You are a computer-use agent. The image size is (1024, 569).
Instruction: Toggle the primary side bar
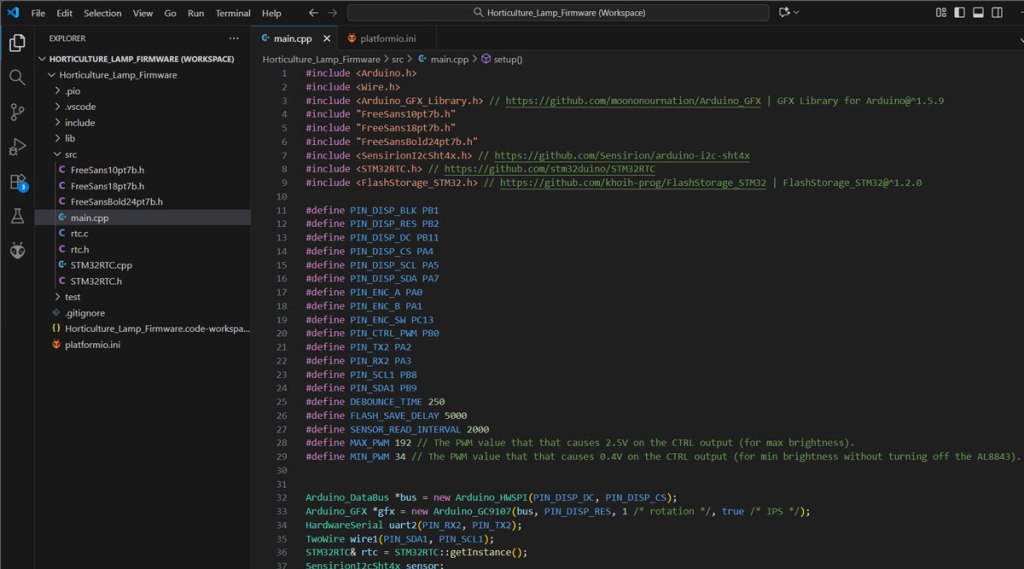pos(959,13)
